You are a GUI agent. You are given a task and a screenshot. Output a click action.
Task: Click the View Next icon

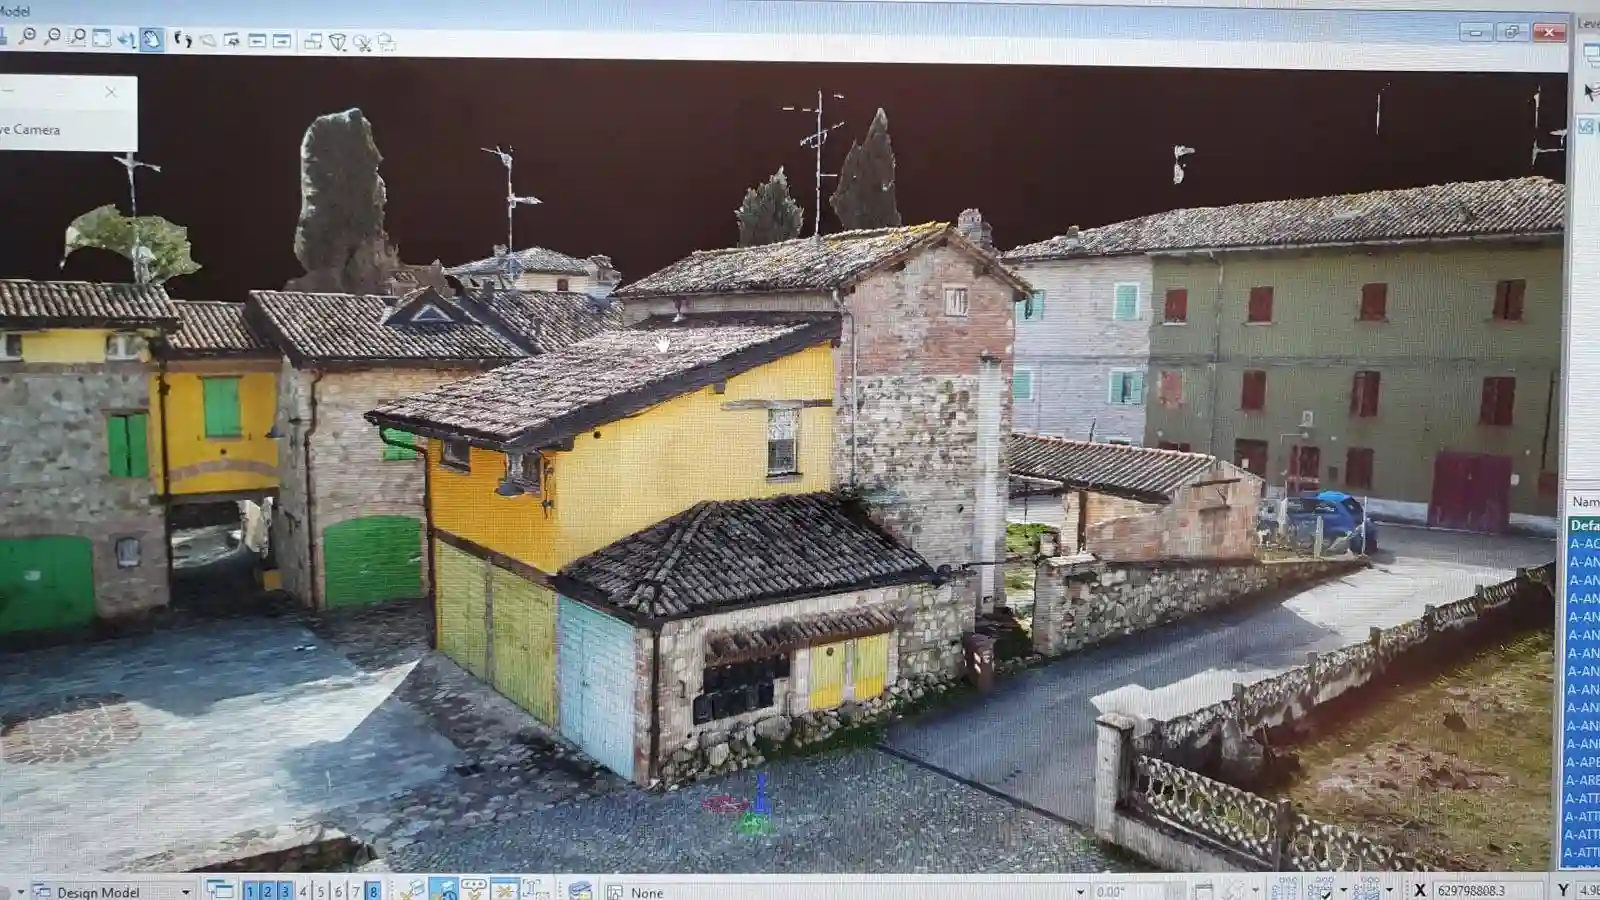282,41
